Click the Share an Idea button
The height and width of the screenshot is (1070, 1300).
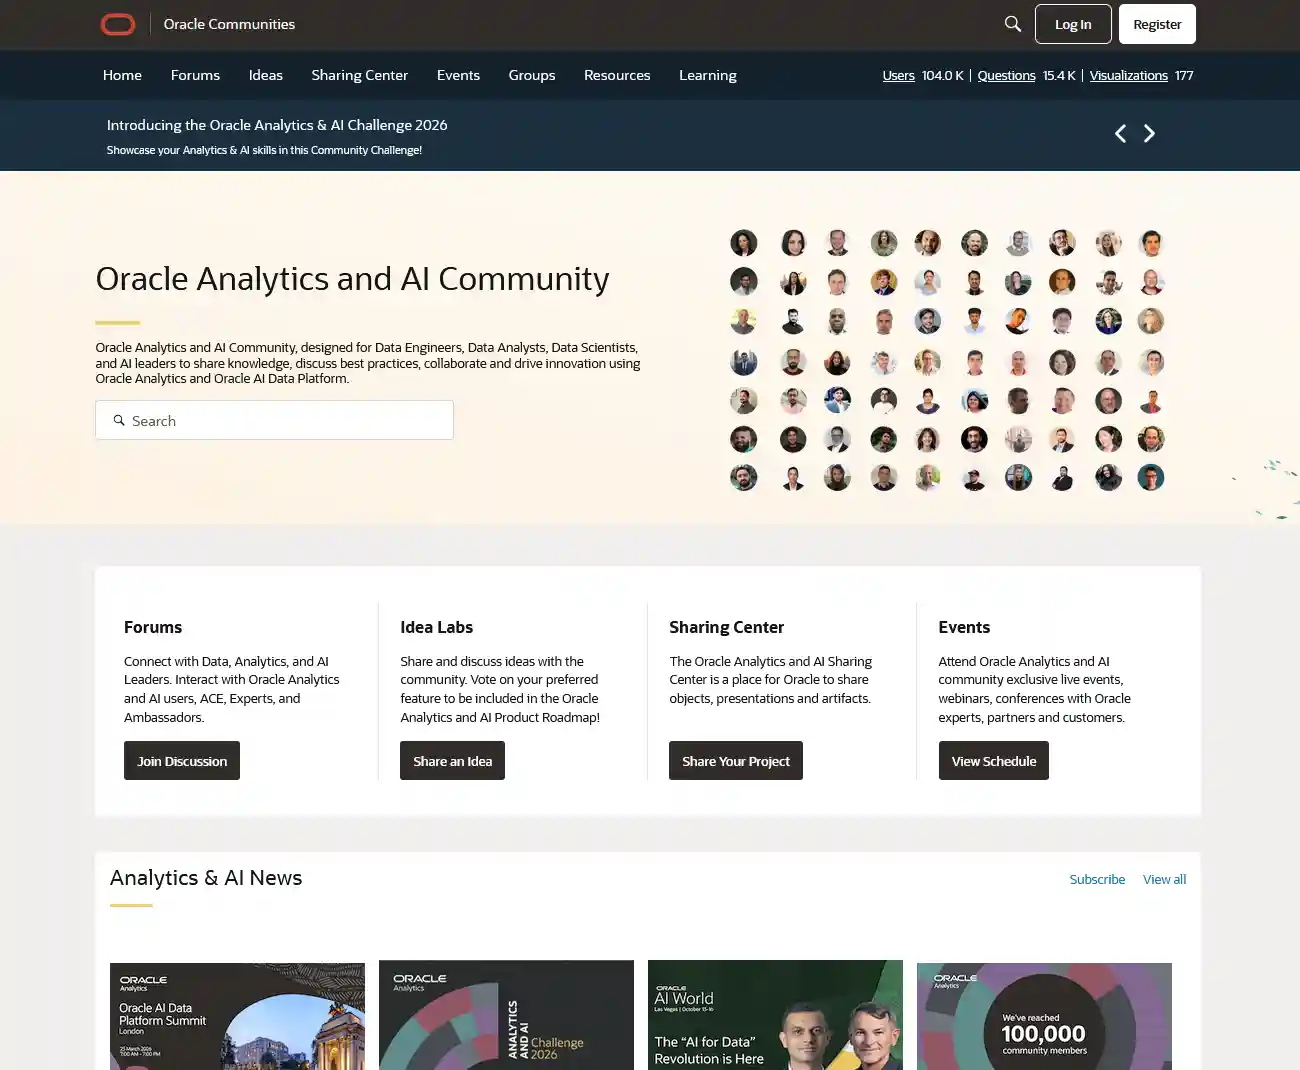[452, 761]
